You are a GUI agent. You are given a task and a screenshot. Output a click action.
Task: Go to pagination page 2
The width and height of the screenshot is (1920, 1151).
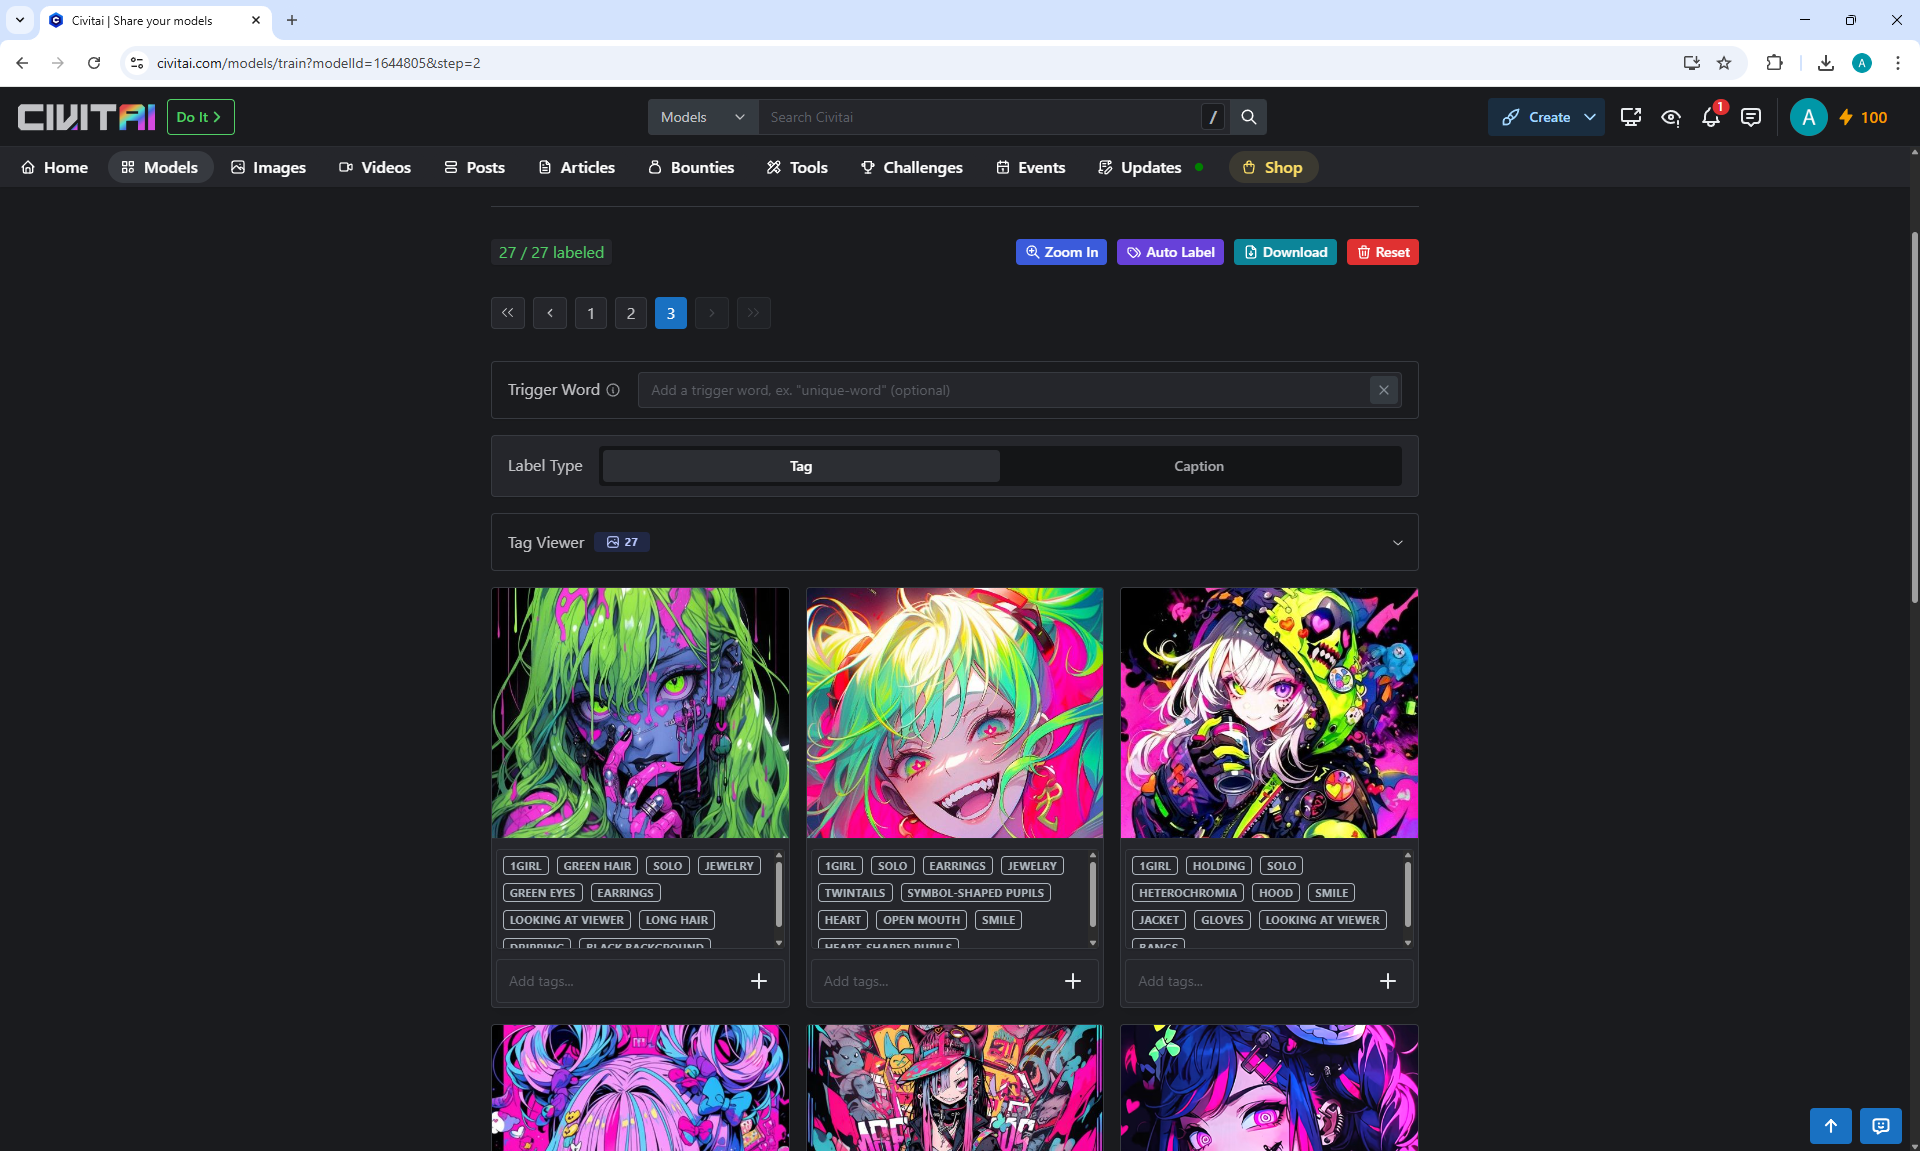pos(630,313)
